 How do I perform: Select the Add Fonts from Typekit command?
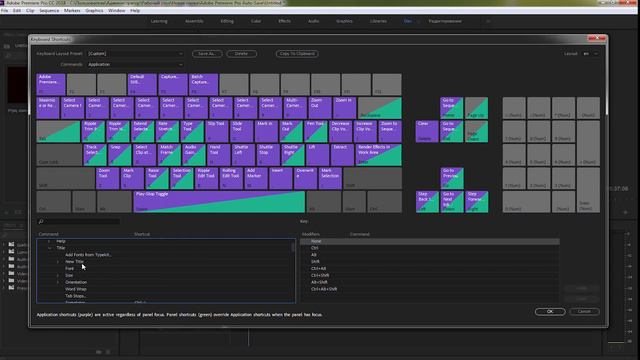(88, 255)
